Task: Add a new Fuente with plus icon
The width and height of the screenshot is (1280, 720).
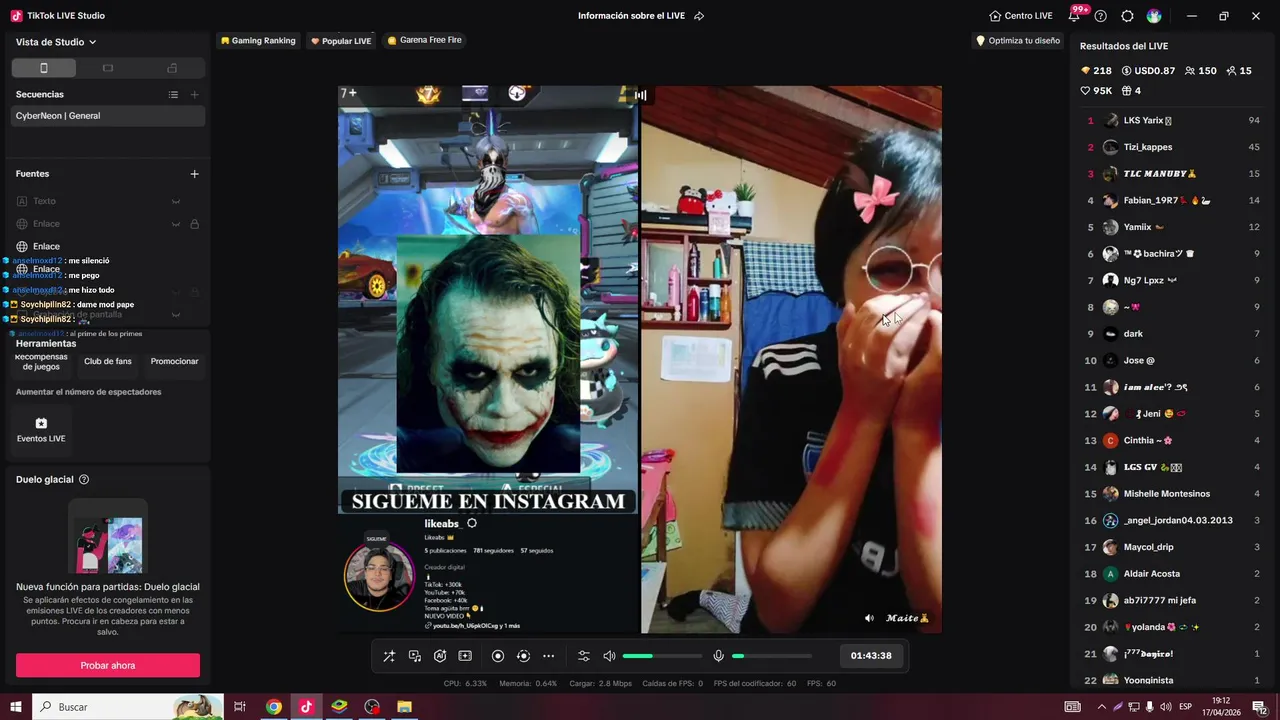Action: coord(195,174)
